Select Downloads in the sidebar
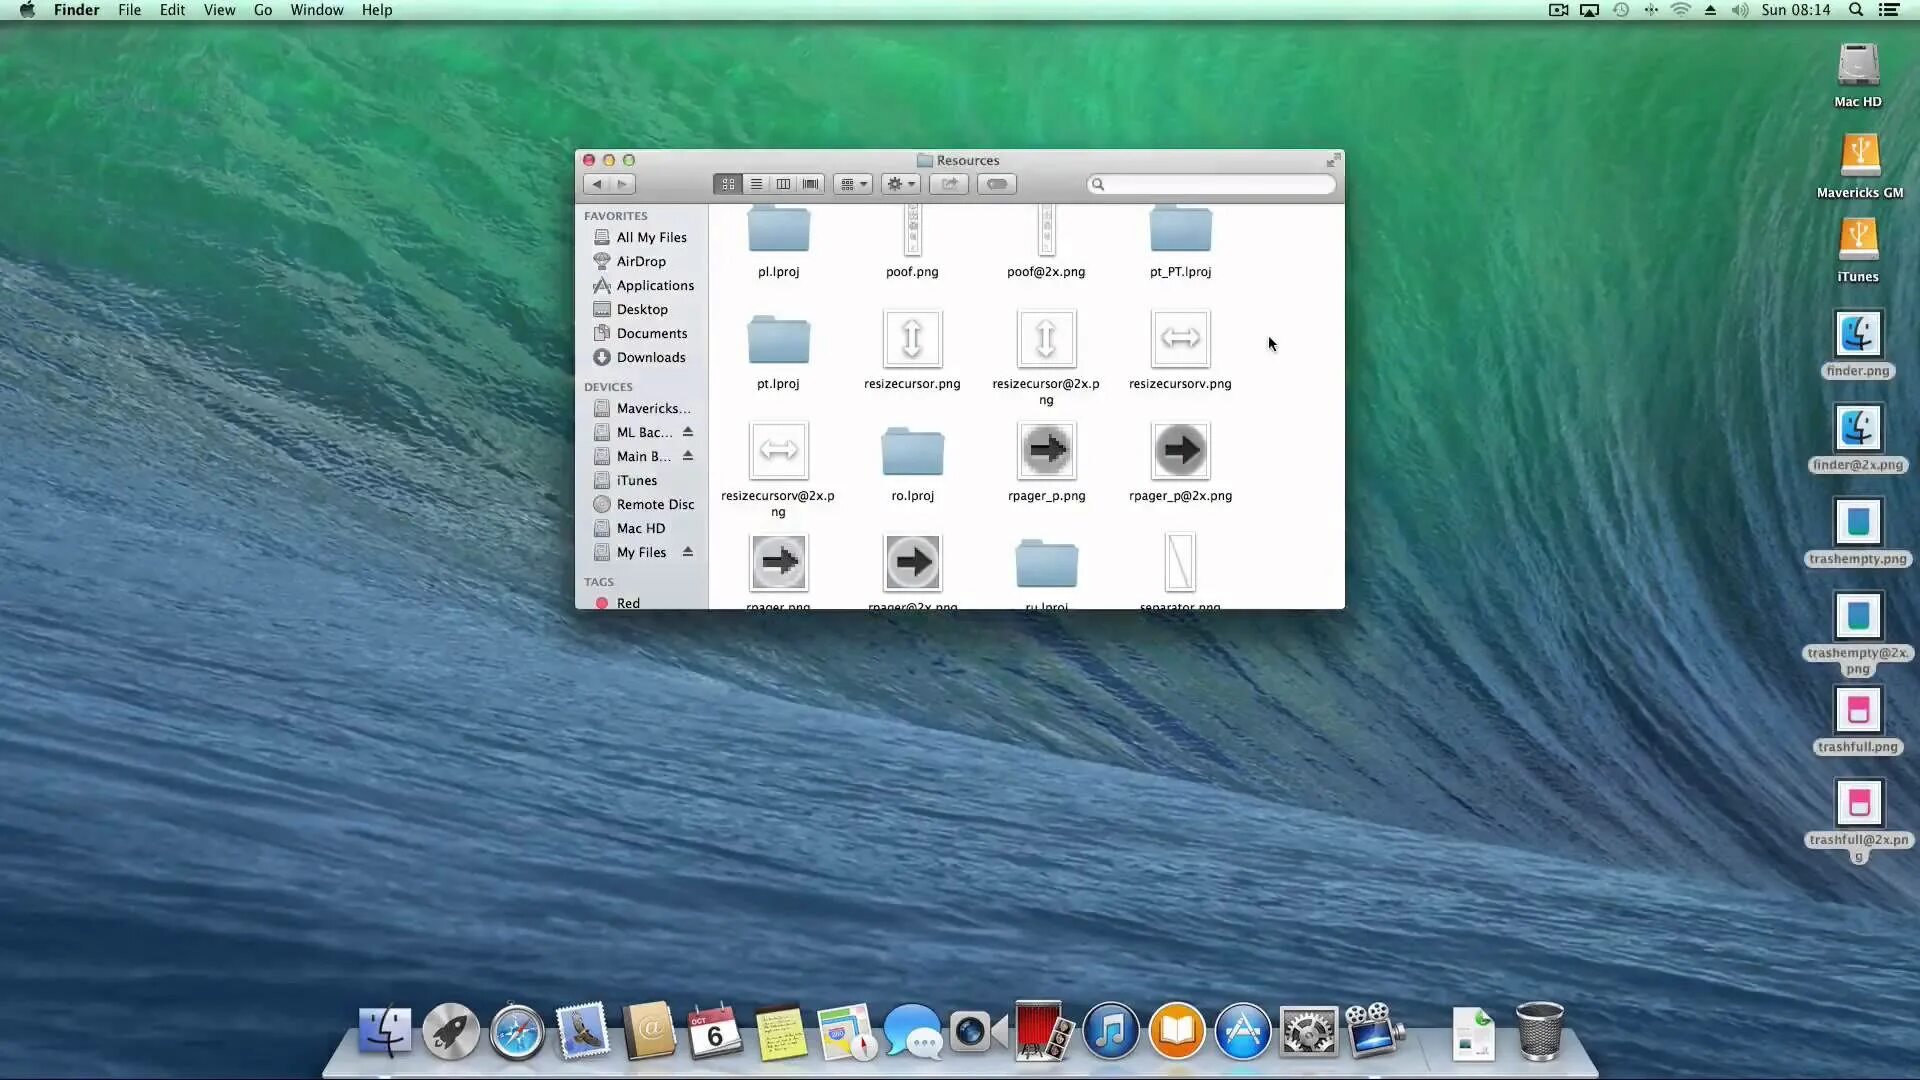Image resolution: width=1920 pixels, height=1080 pixels. click(650, 357)
